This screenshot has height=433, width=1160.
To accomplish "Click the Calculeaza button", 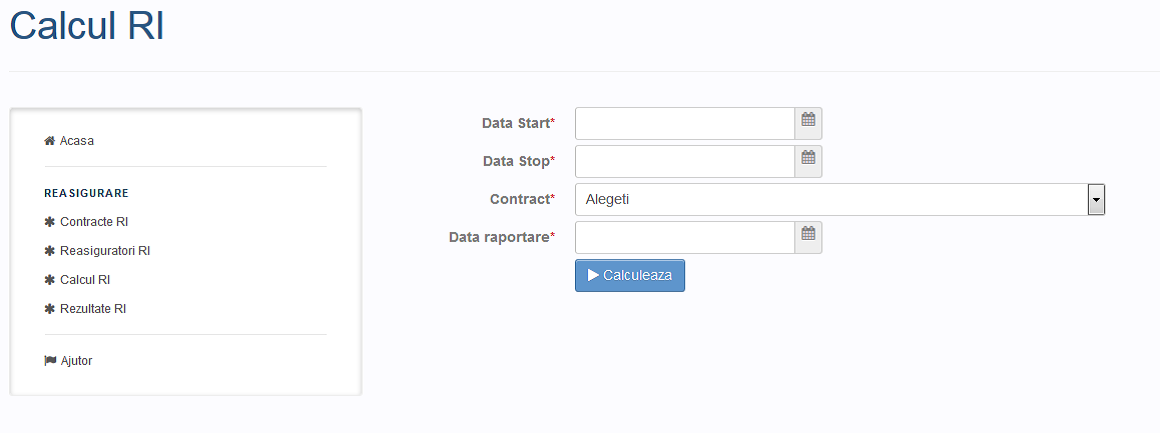I will [630, 275].
